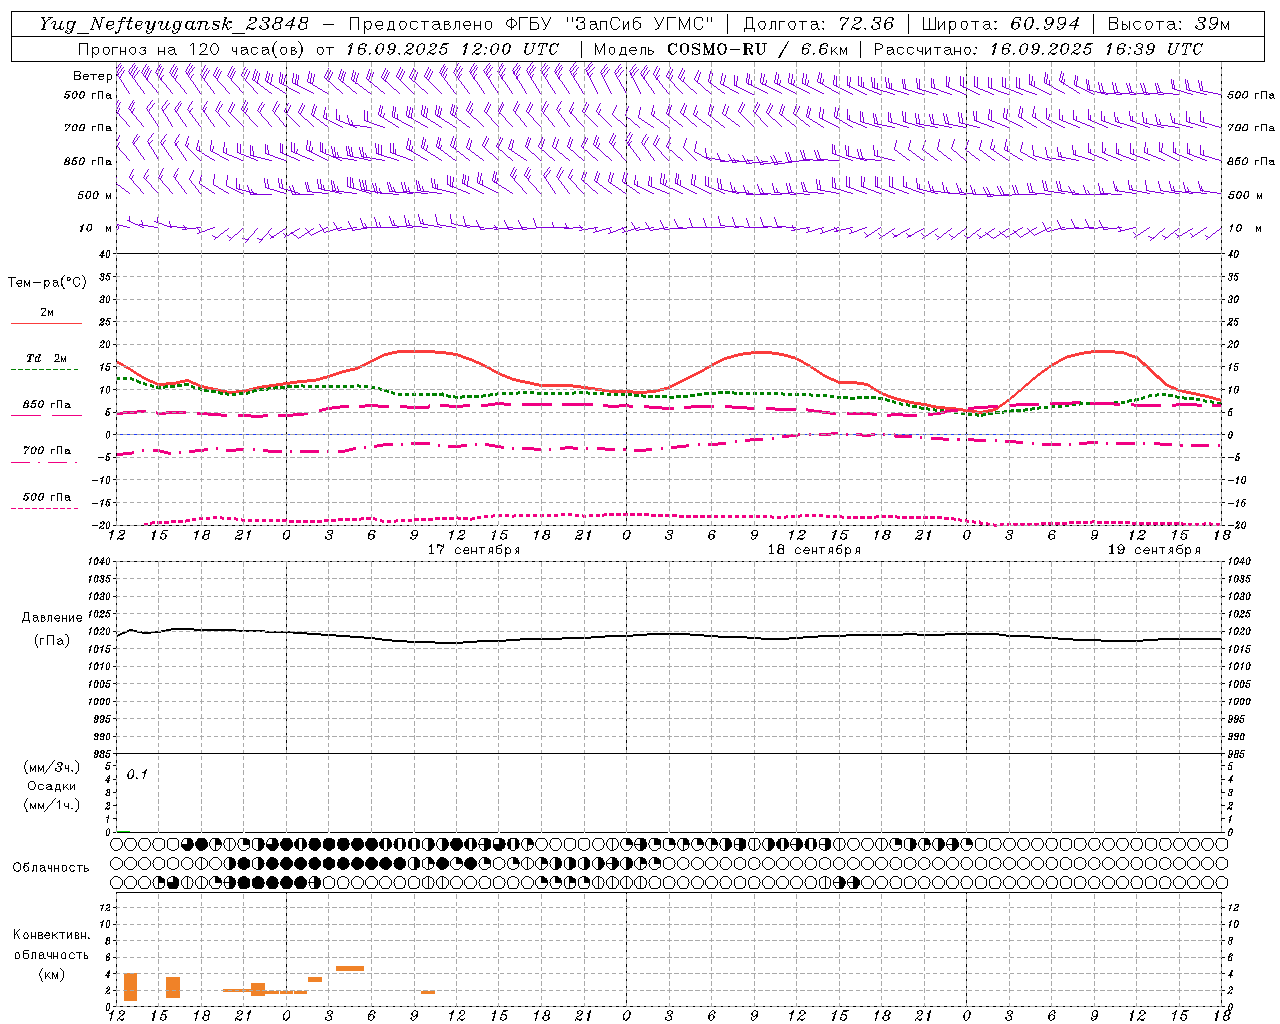
Task: Click the 'Конвективн.' convective cloud label
Action: pyautogui.click(x=51, y=935)
